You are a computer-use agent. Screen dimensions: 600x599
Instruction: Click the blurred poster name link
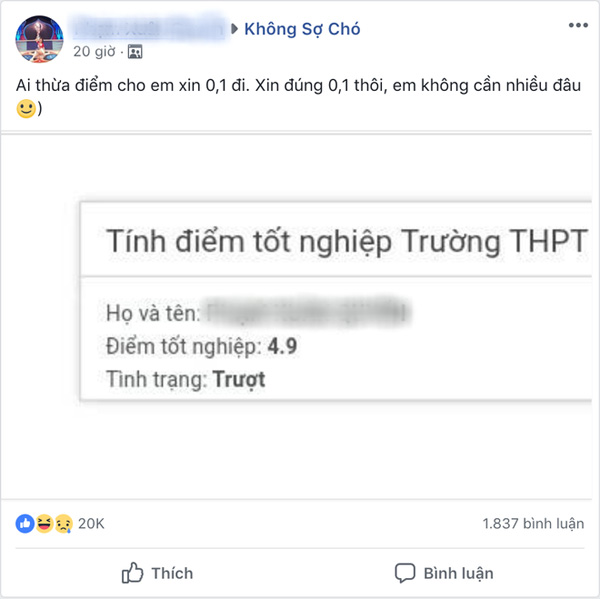149,28
